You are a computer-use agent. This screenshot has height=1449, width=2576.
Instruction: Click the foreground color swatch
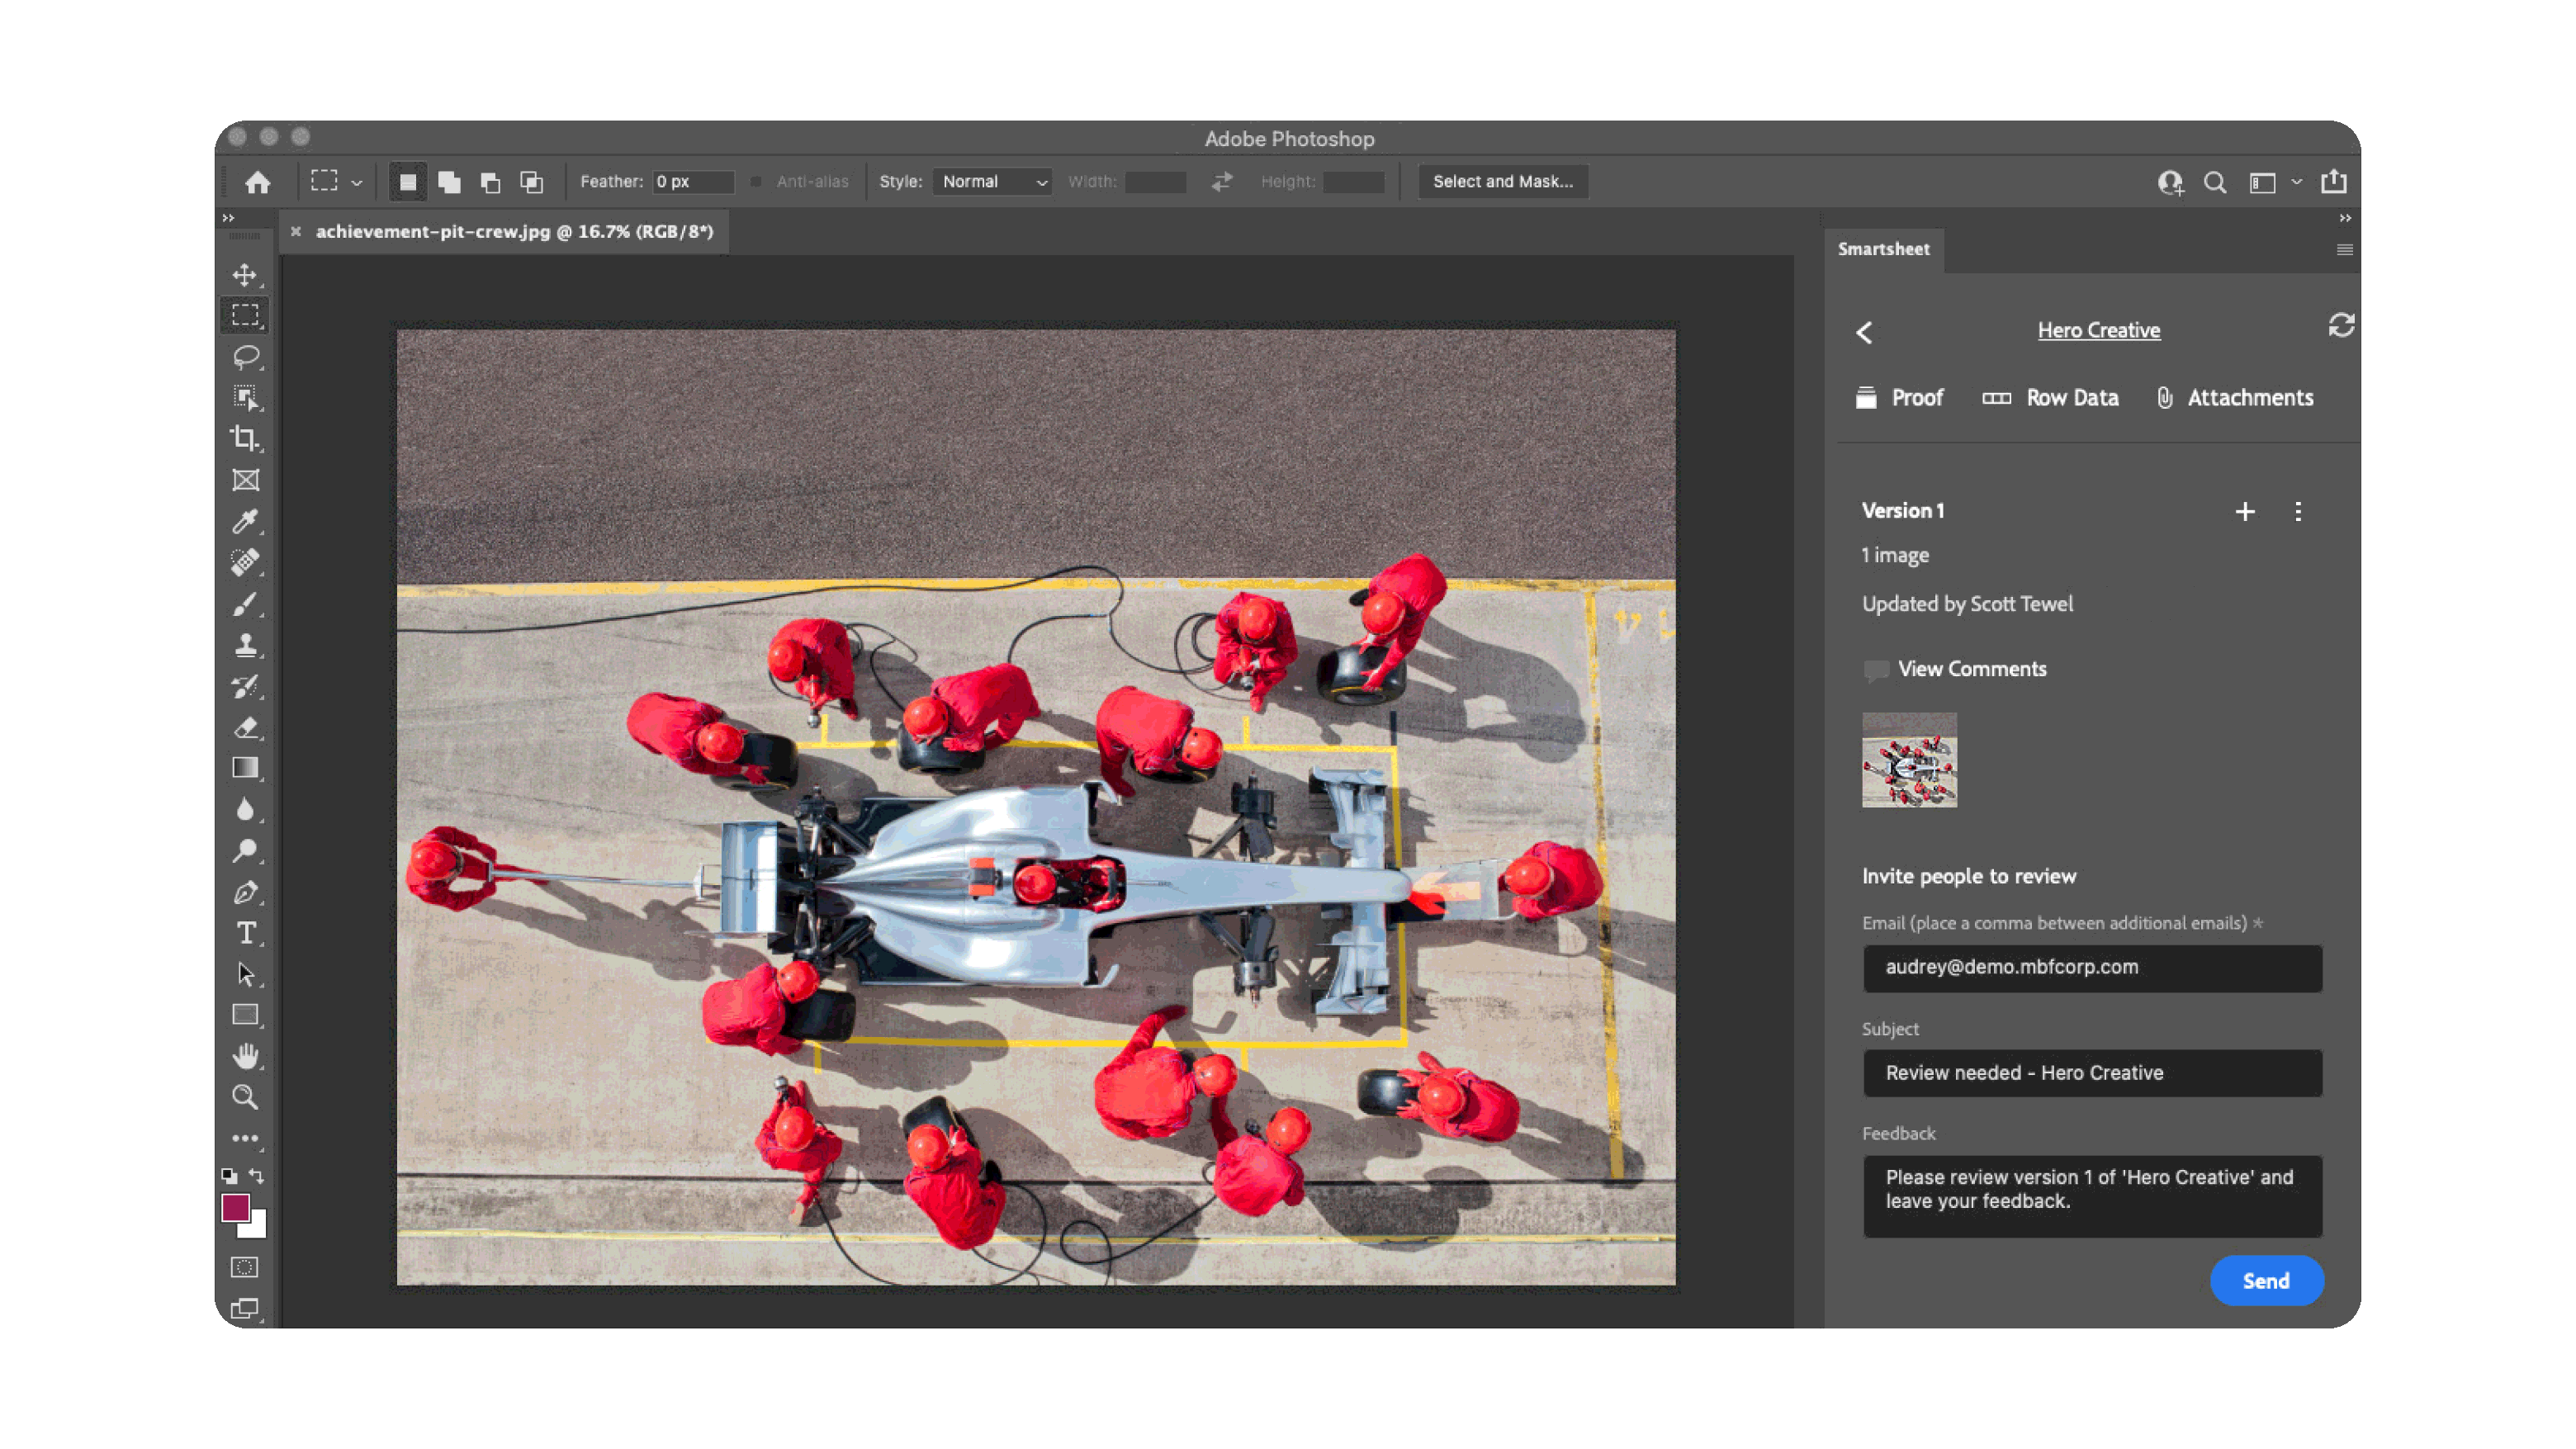coord(236,1208)
